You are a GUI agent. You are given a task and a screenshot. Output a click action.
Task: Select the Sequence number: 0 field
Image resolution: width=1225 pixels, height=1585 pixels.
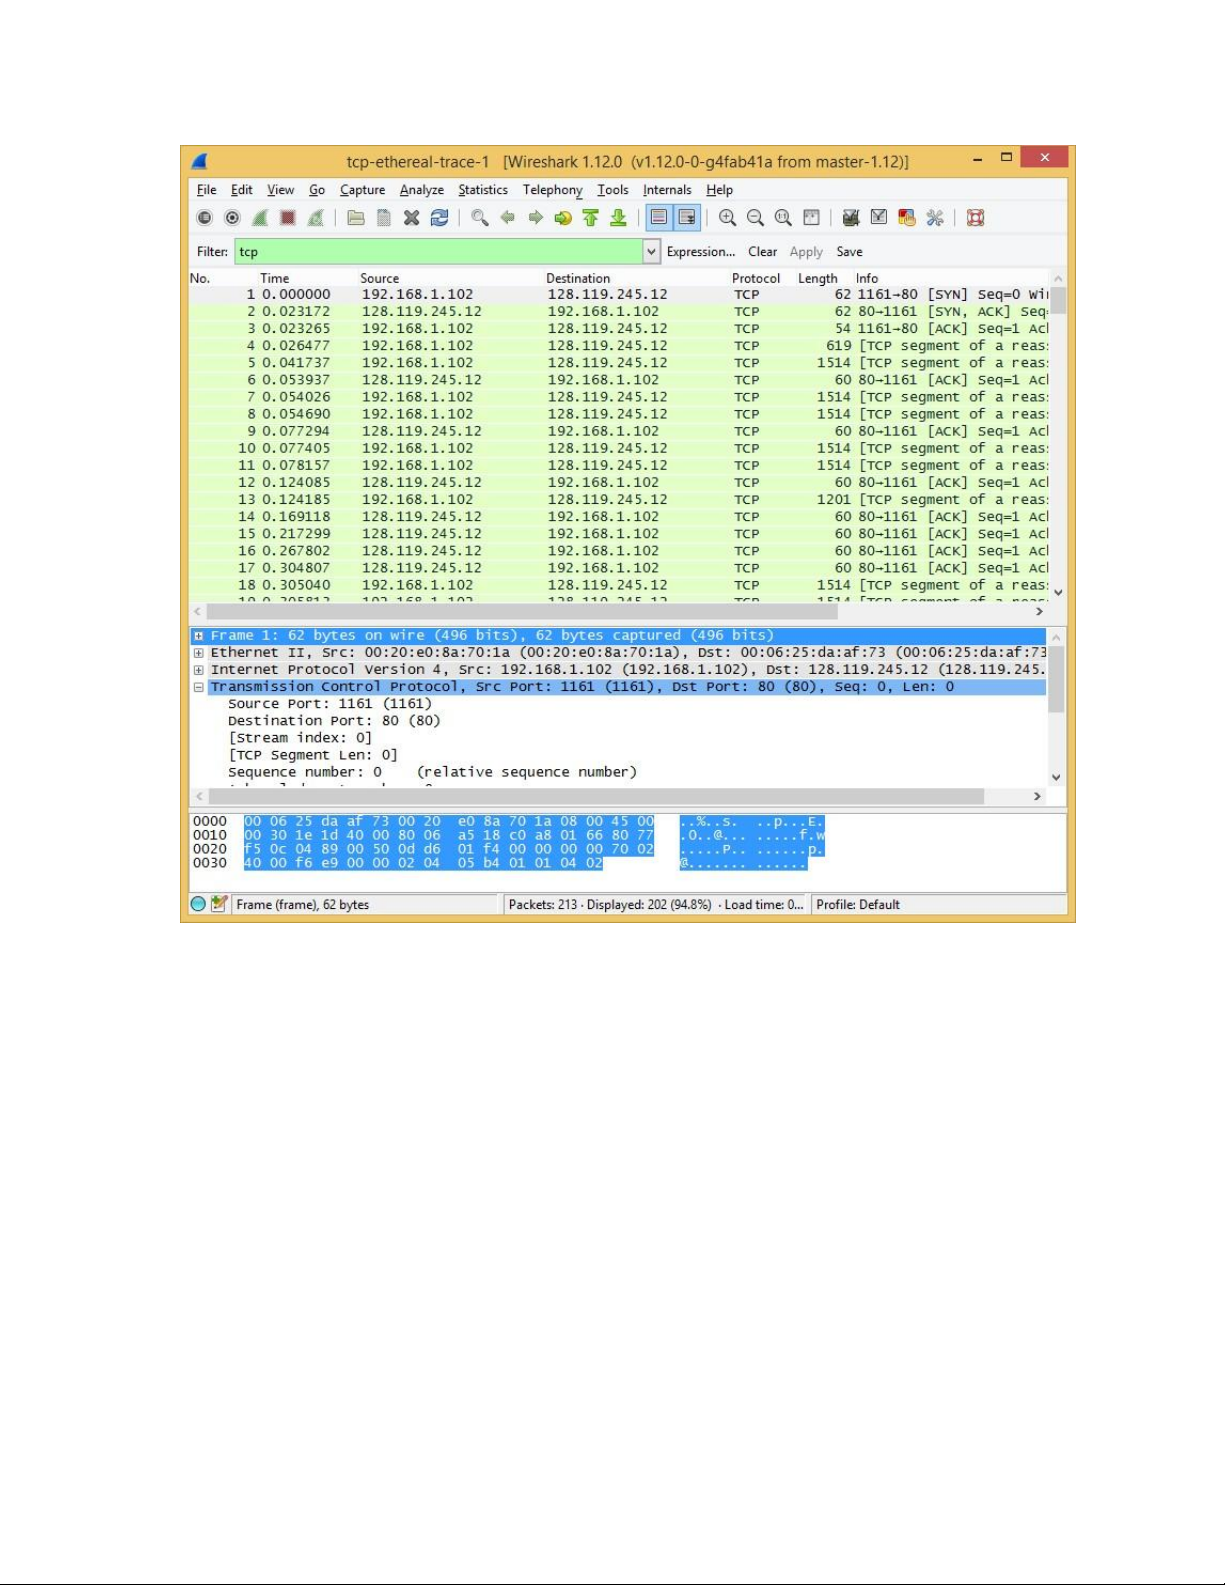[432, 772]
